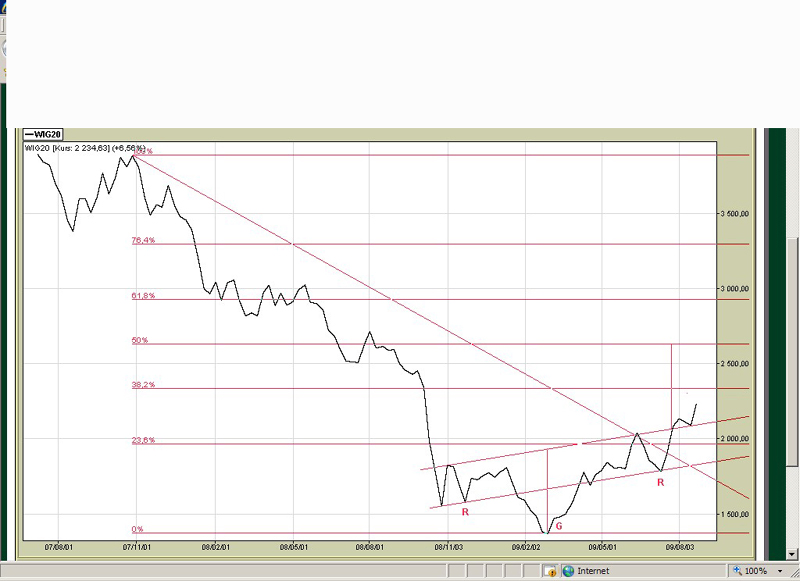Click the 76,4% Fibonacci level label
Viewport: 800px width, 581px height.
click(143, 240)
